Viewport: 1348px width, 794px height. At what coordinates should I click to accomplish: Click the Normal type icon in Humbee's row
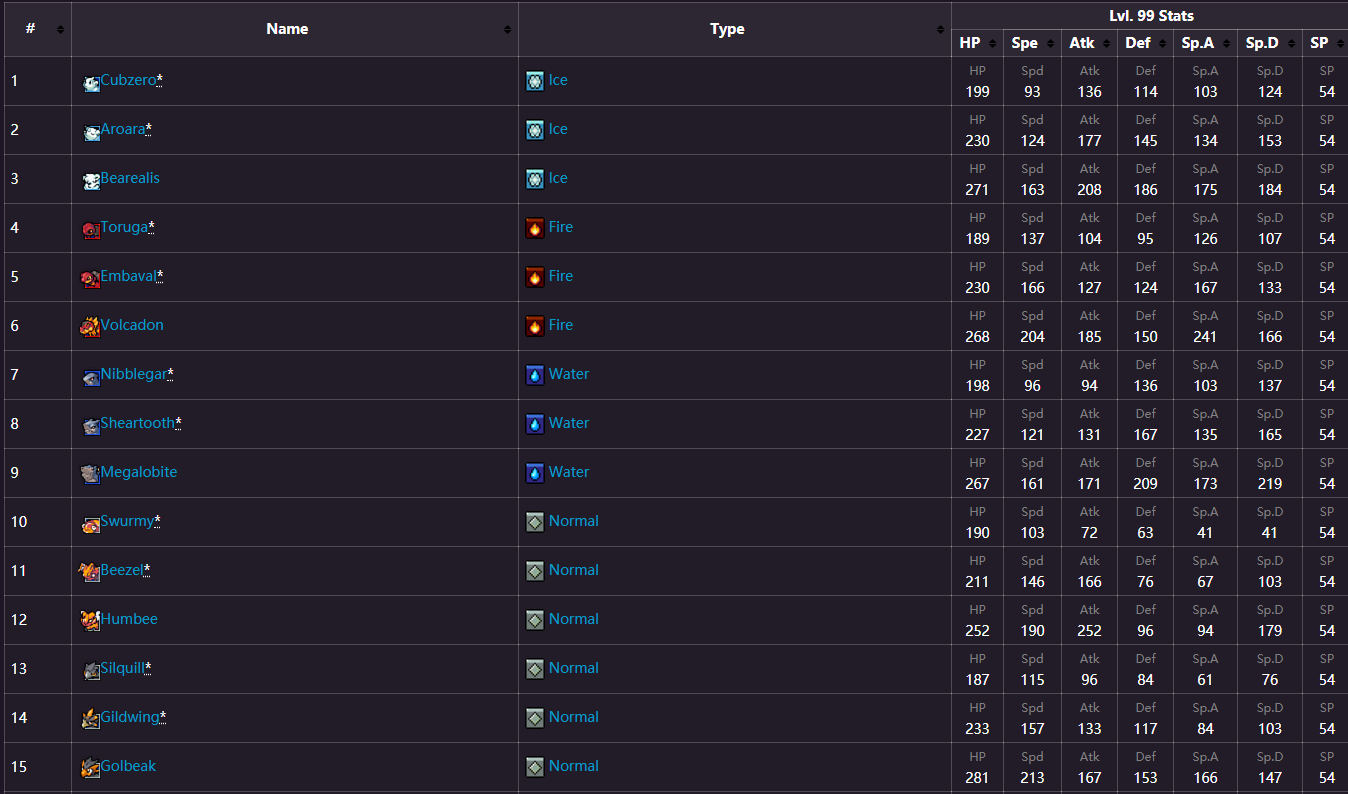point(535,620)
